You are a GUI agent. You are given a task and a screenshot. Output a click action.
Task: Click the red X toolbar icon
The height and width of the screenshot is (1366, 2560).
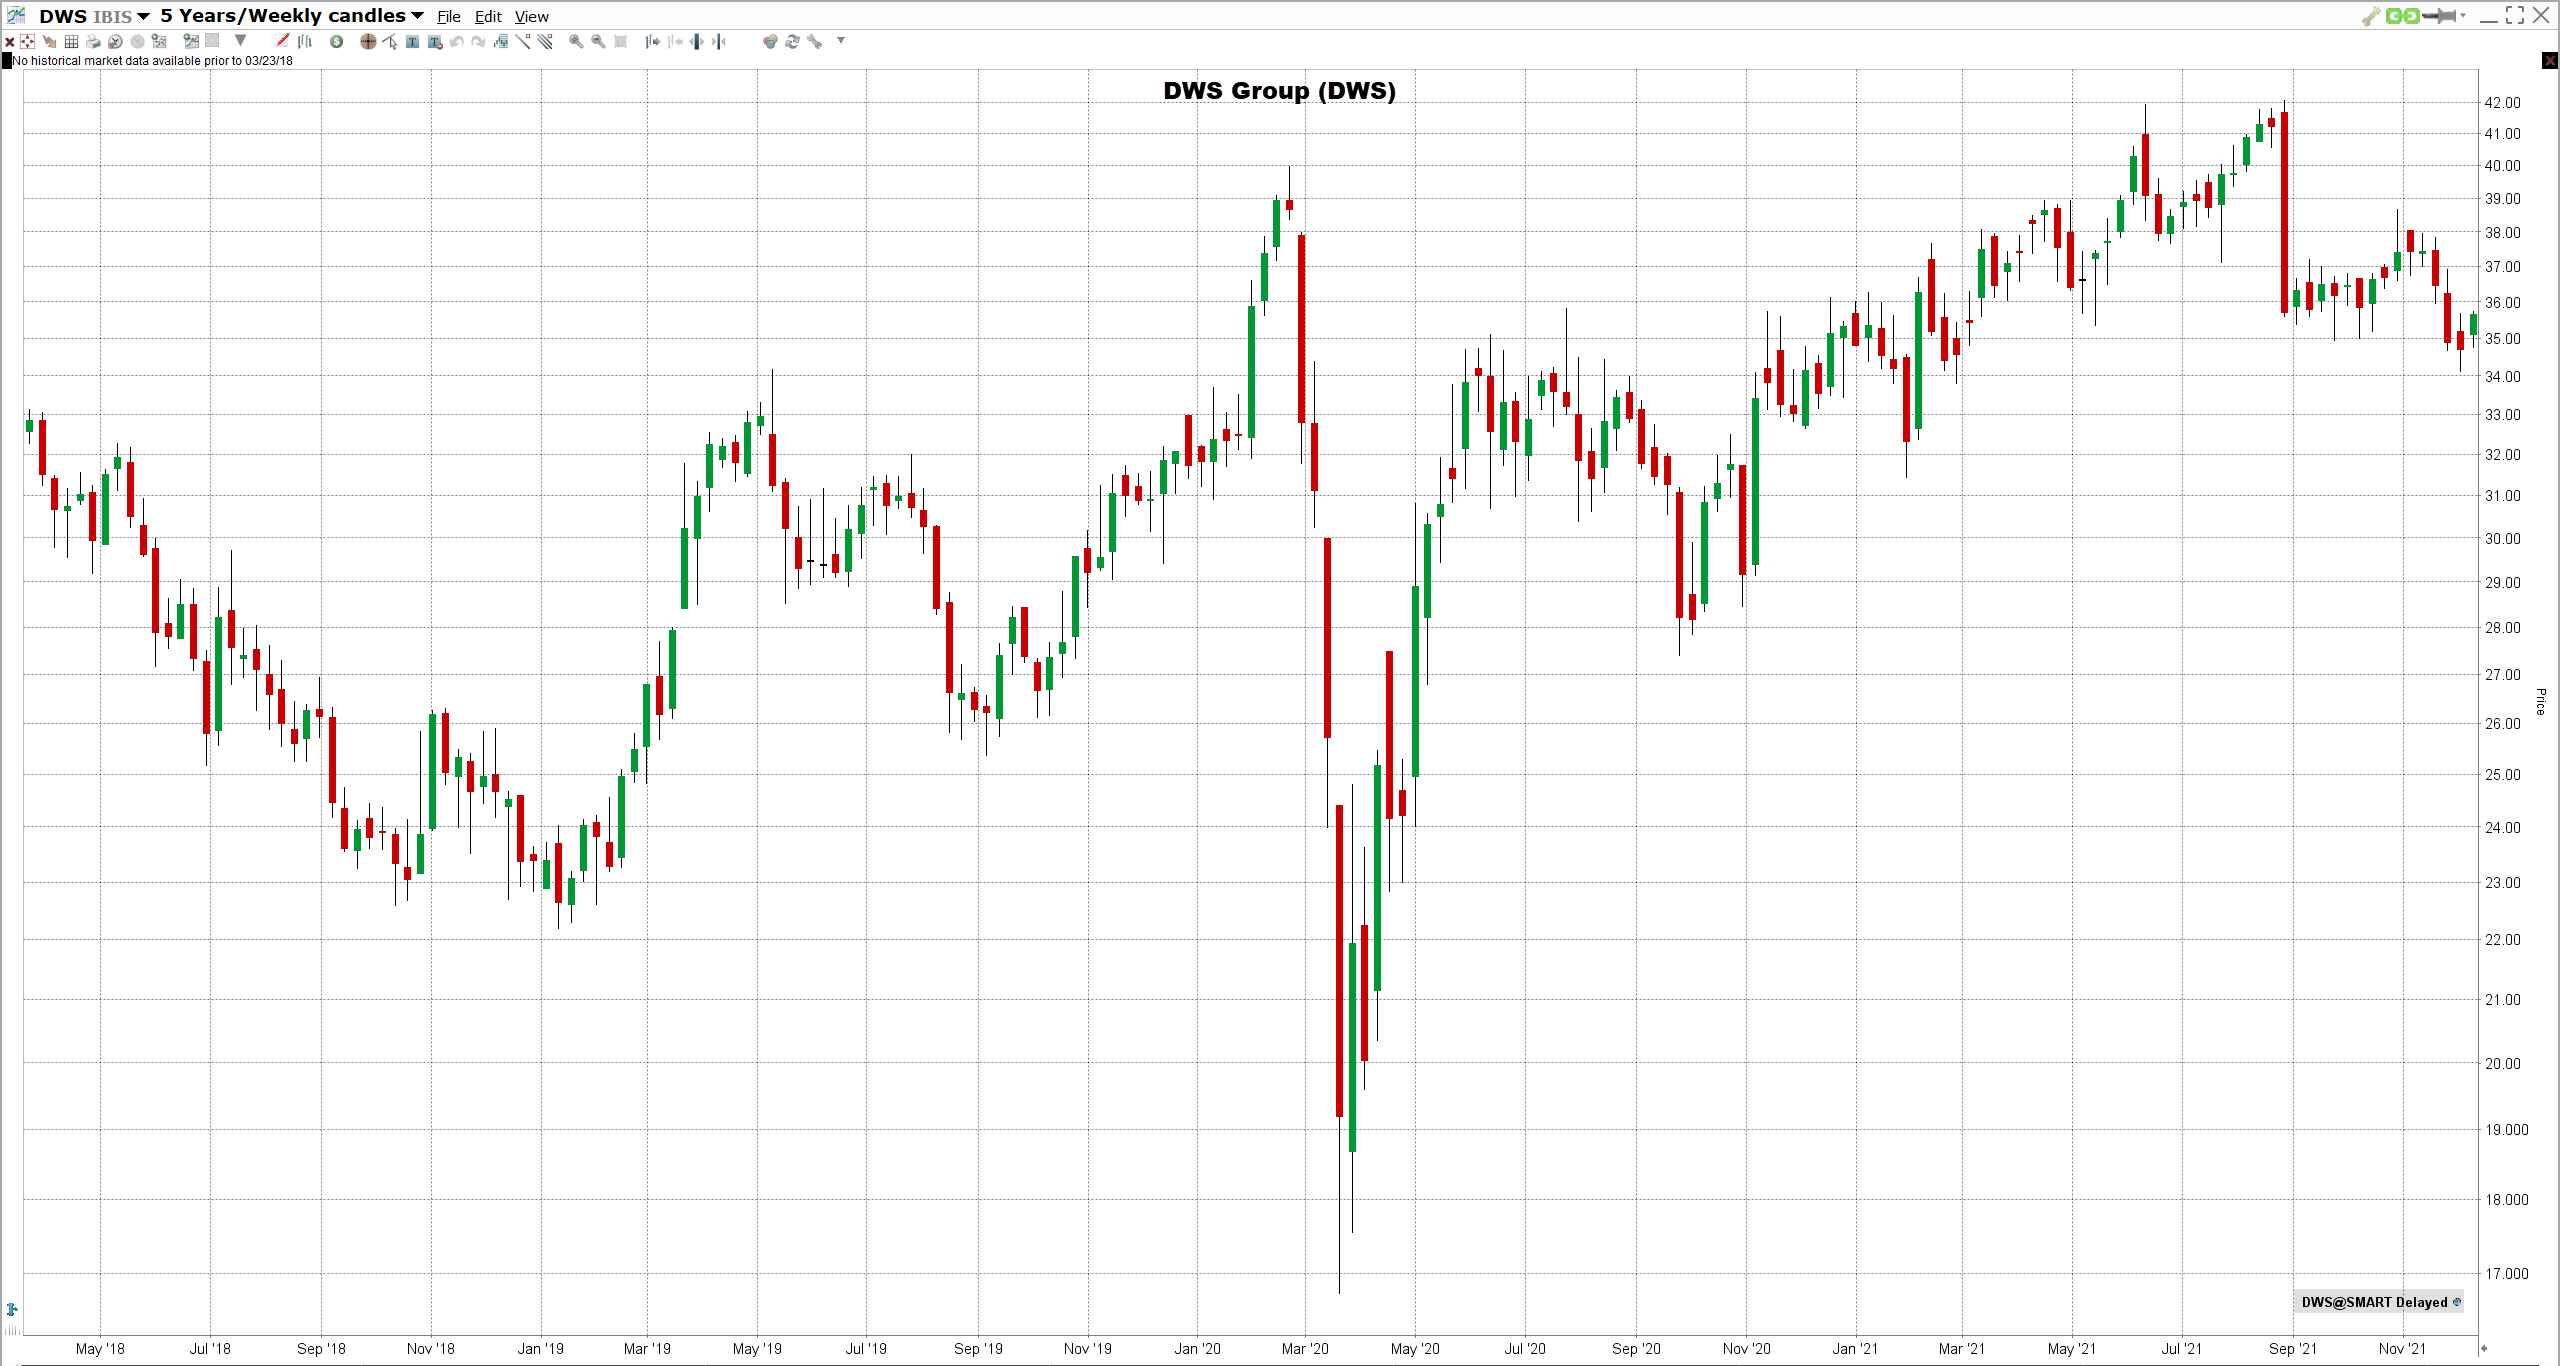9,41
